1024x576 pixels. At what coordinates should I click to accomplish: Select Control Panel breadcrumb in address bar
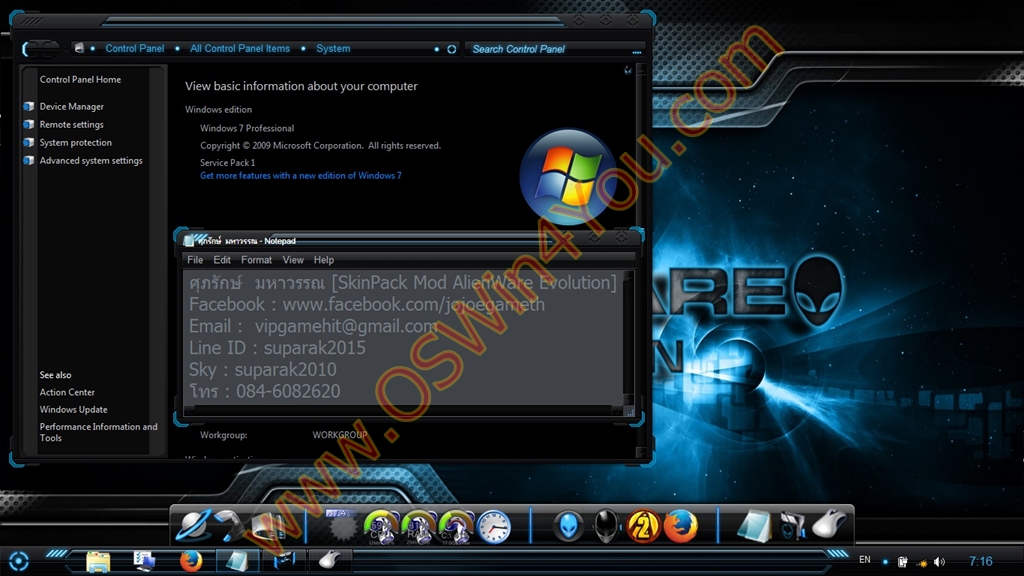(x=135, y=48)
